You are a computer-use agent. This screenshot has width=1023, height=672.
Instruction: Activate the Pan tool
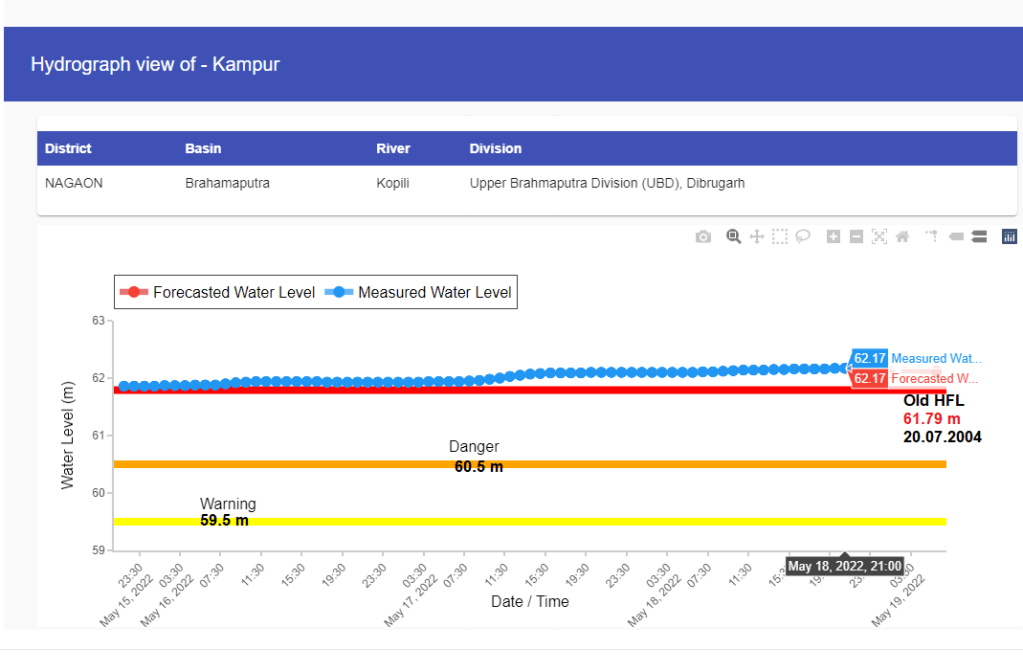[757, 237]
